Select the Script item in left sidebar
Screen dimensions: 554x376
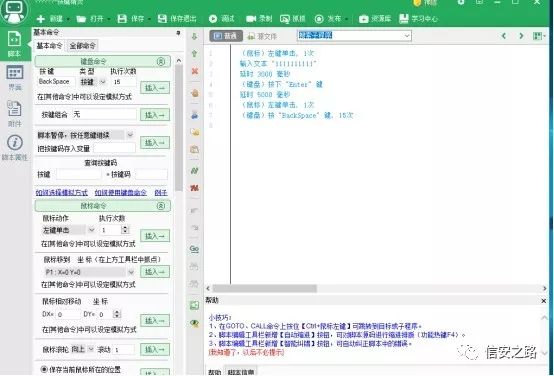tap(14, 44)
